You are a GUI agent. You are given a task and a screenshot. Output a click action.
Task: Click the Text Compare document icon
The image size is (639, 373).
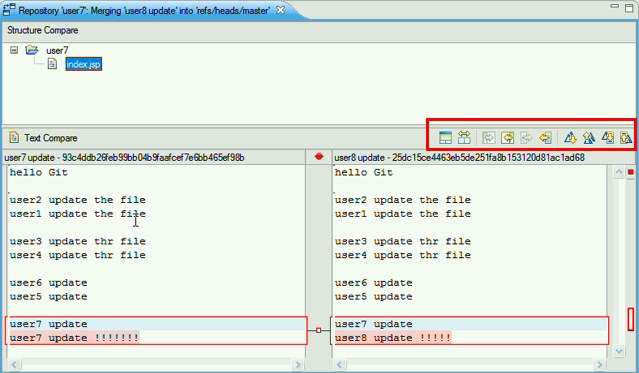click(x=14, y=137)
